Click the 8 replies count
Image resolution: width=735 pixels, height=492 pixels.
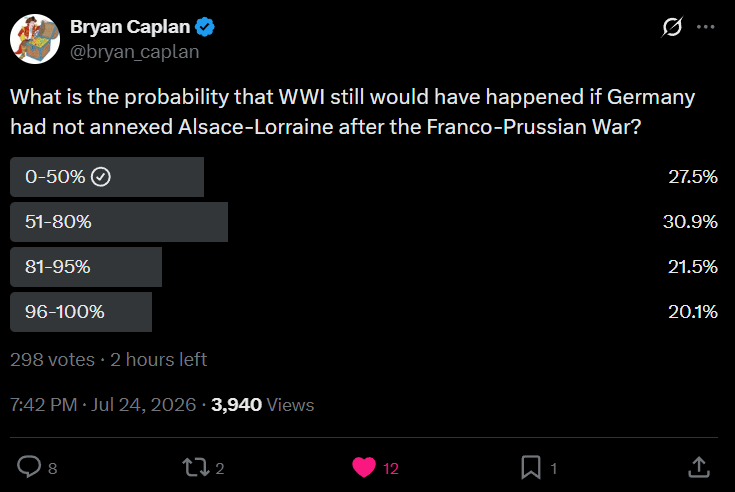pyautogui.click(x=52, y=468)
